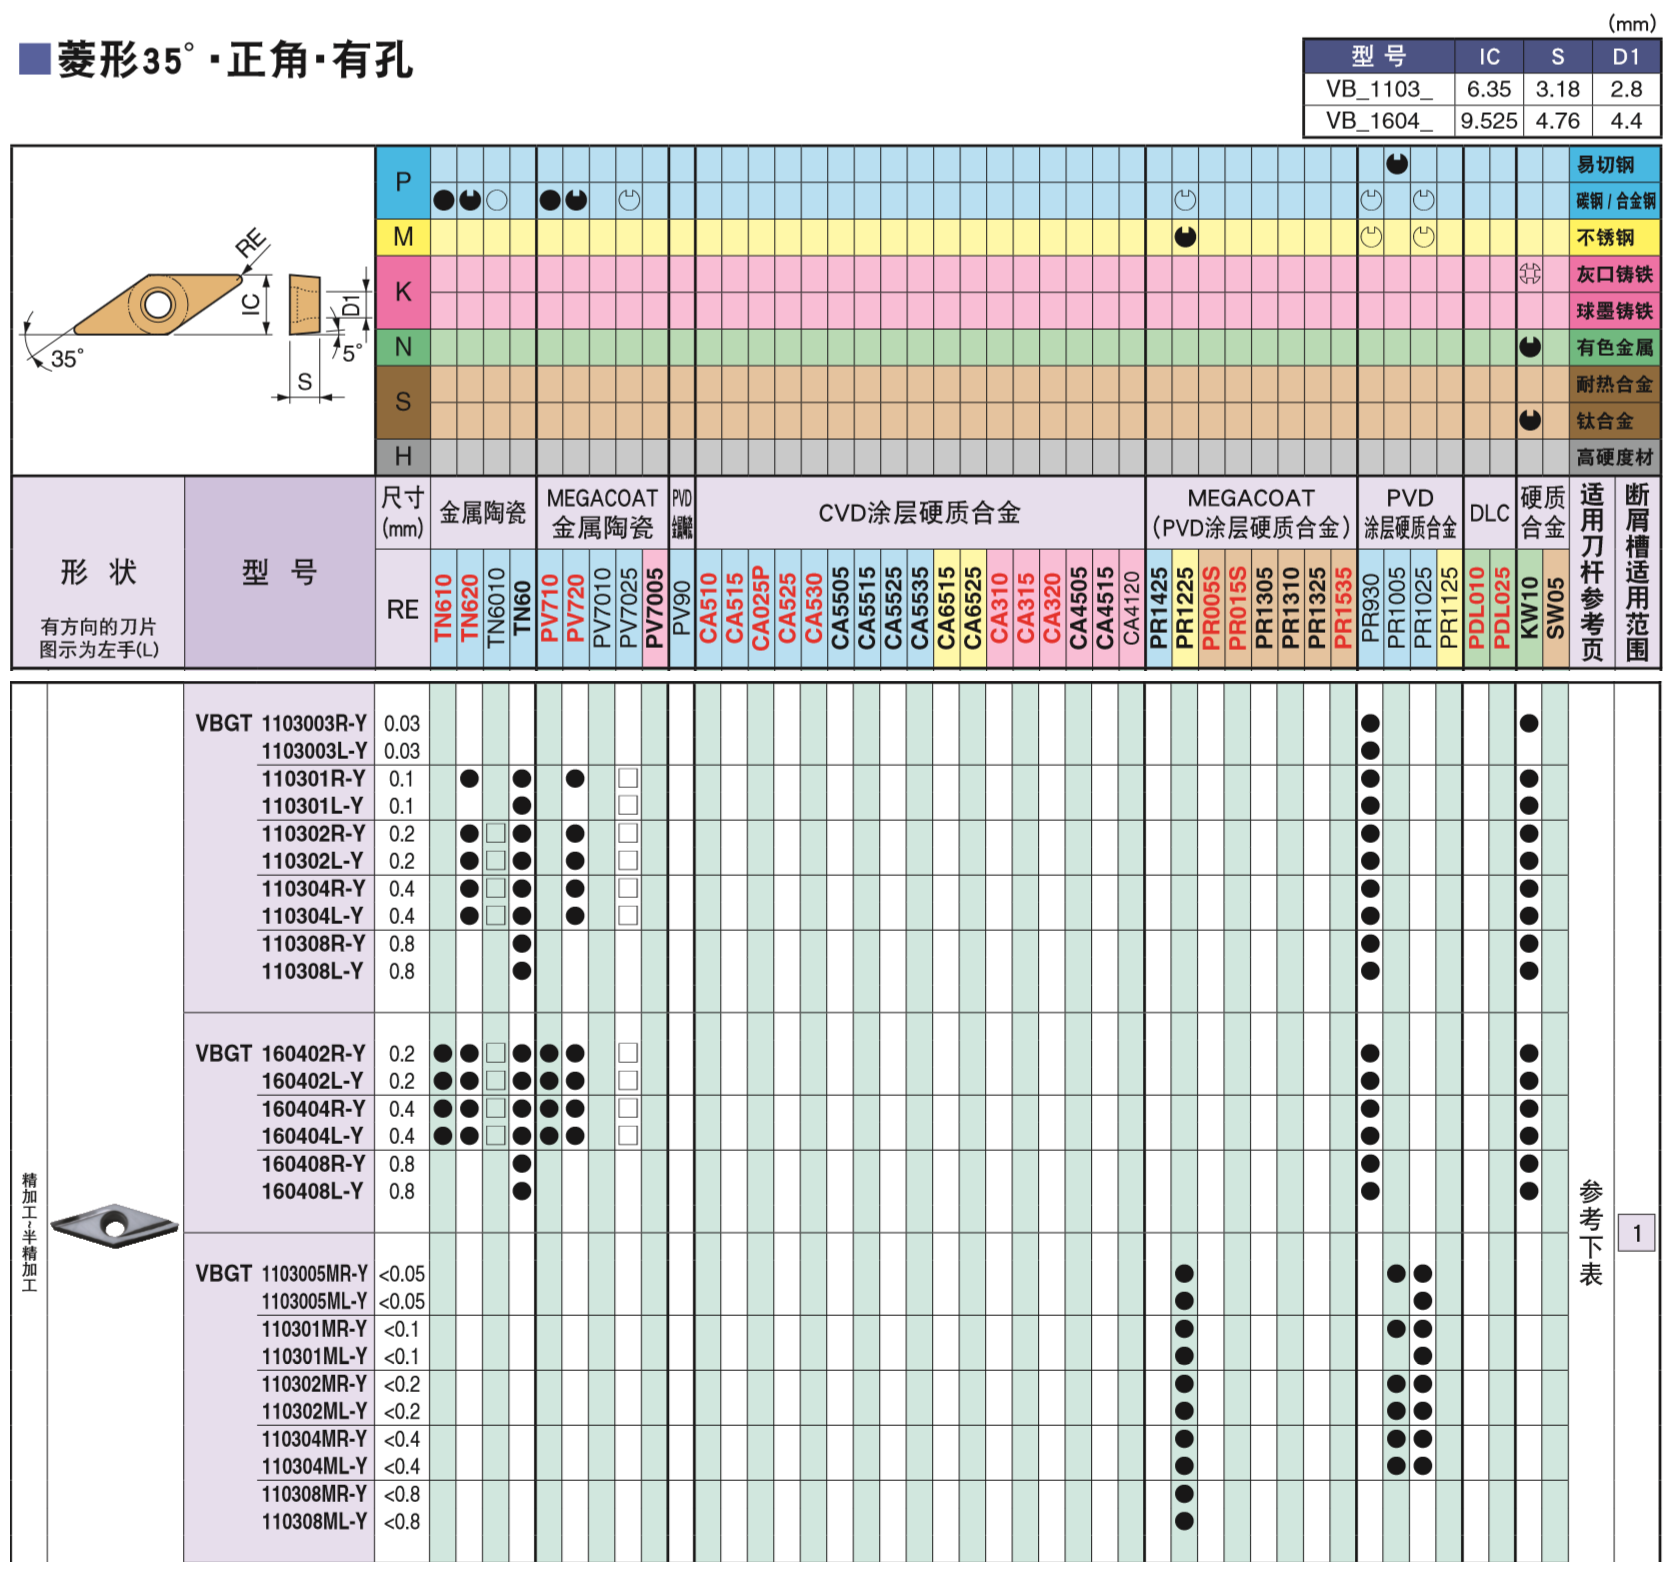
Task: Click the VB_1604_ row in dimensions table
Action: pos(1379,121)
